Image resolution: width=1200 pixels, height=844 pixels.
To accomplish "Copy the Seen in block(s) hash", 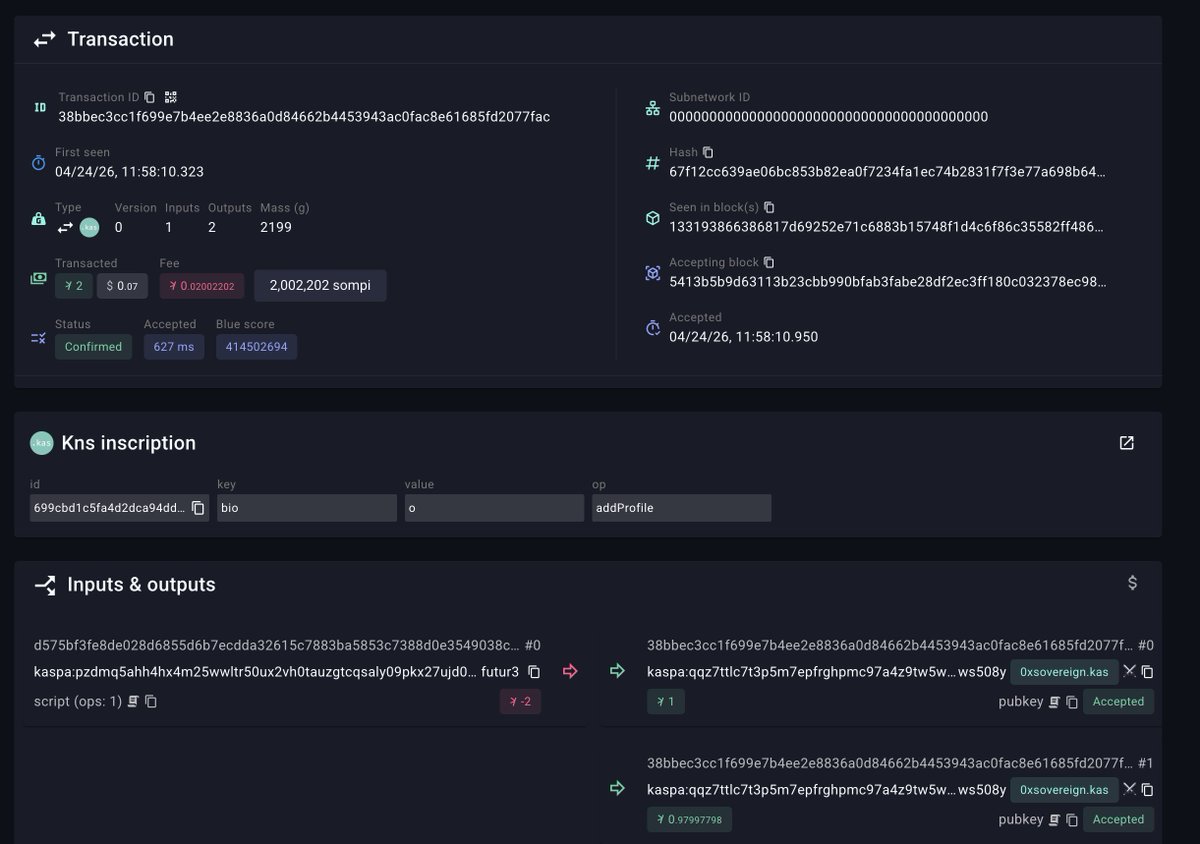I will tap(769, 207).
